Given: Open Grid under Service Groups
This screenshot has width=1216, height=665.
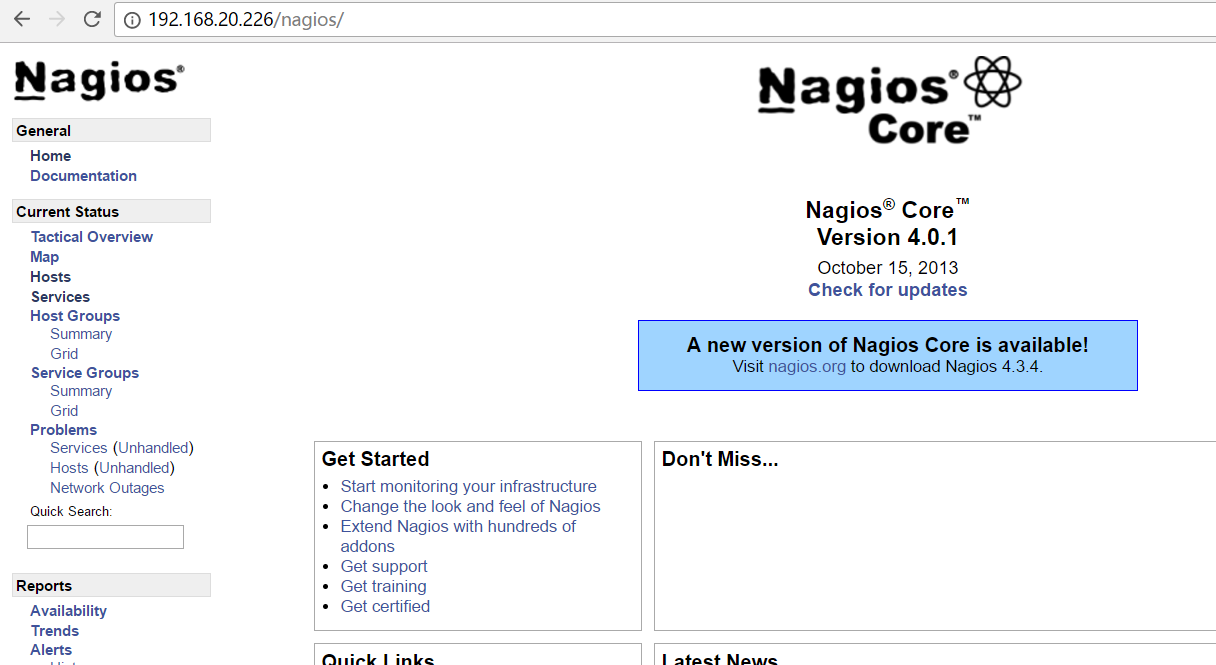Looking at the screenshot, I should pos(64,411).
